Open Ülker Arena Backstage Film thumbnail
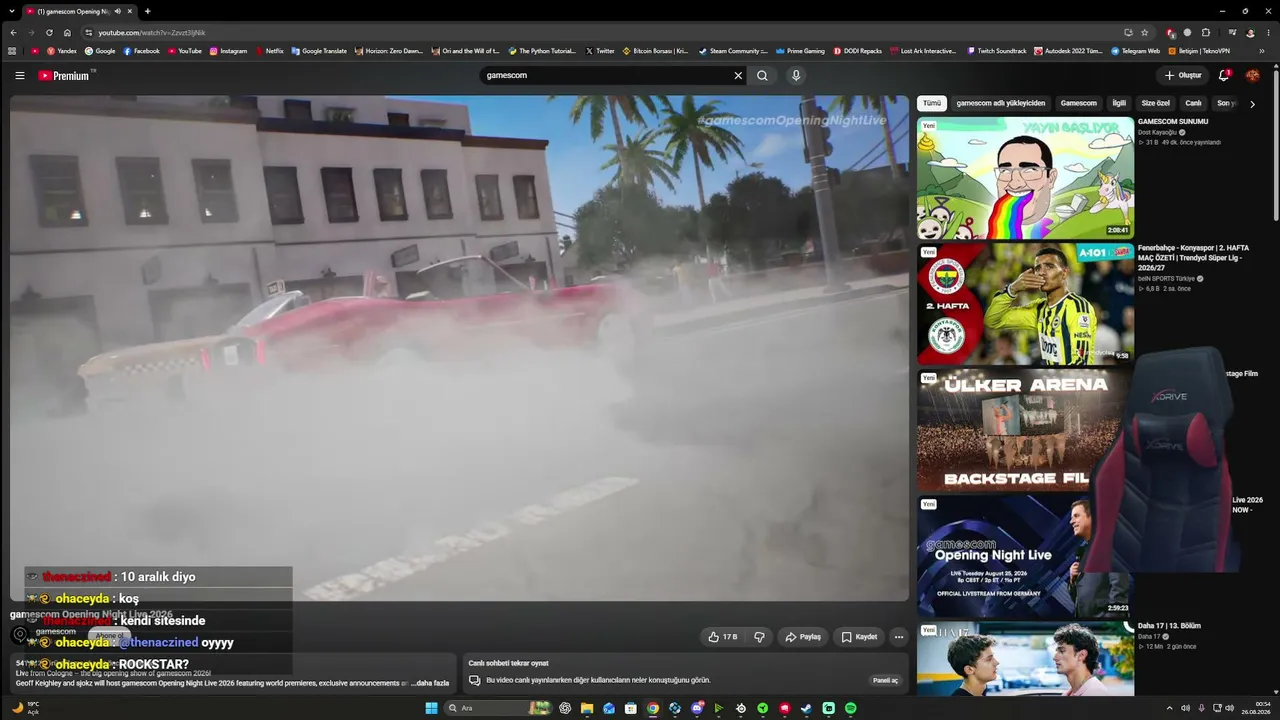Screen dimensions: 1280x720 pos(1025,430)
